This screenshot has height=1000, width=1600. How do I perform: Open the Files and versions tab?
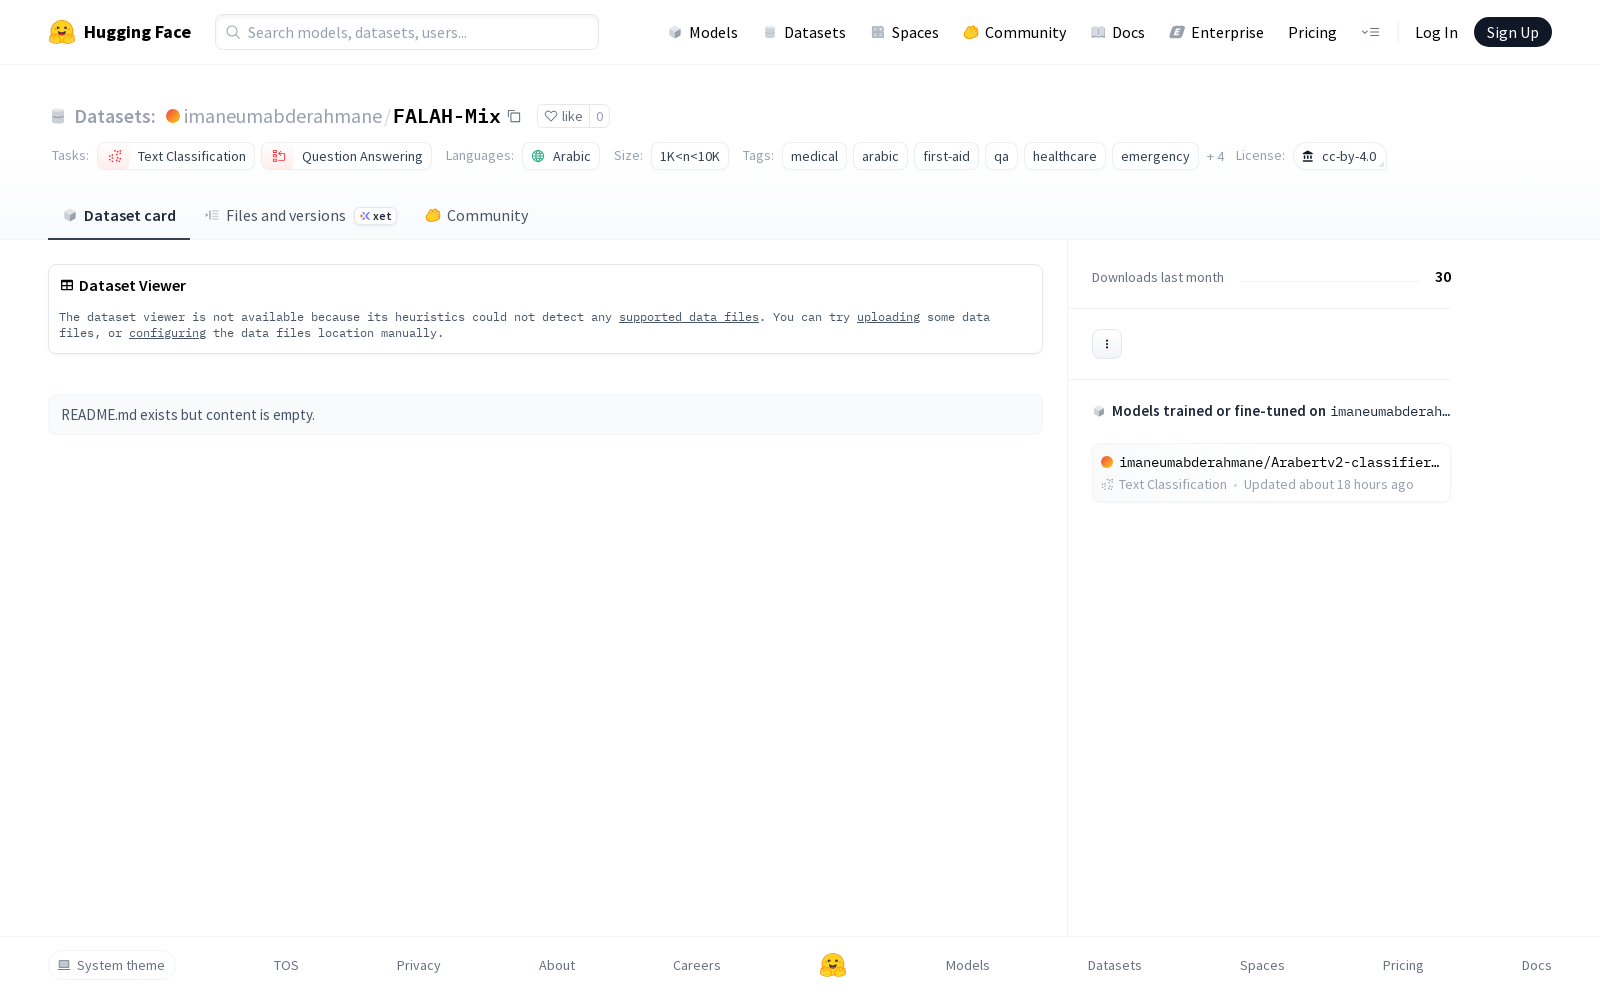[300, 216]
